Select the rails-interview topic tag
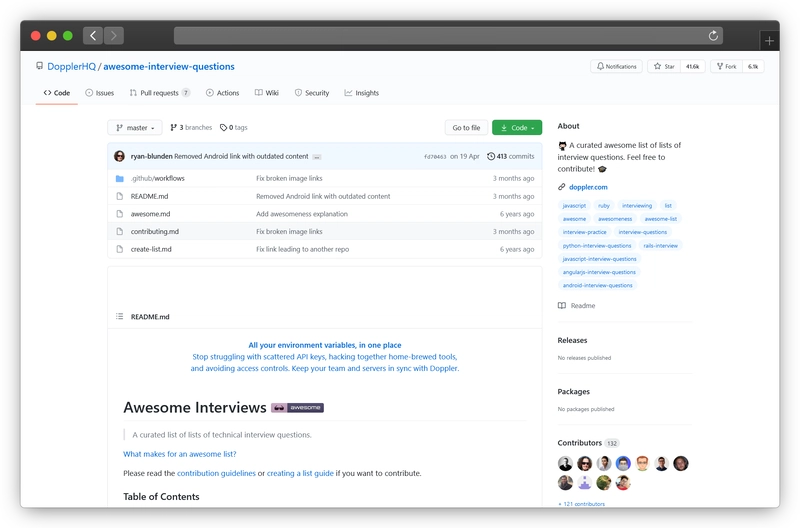The width and height of the screenshot is (800, 528). [x=660, y=246]
